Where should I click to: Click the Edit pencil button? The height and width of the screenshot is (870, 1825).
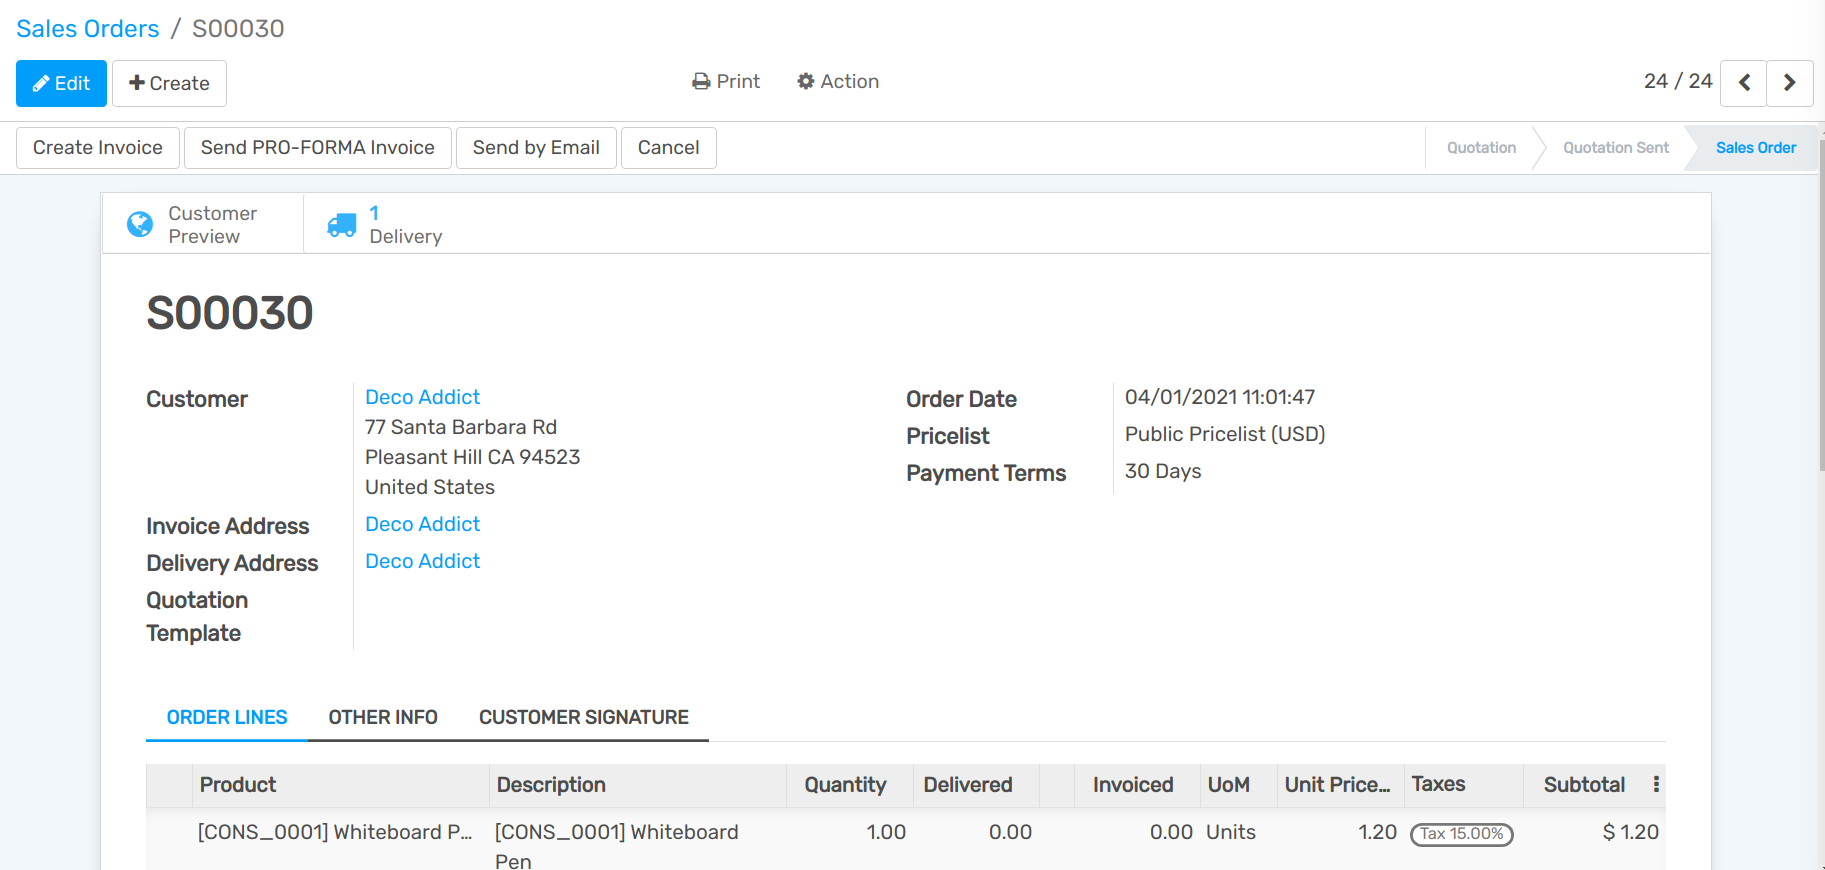click(x=61, y=83)
